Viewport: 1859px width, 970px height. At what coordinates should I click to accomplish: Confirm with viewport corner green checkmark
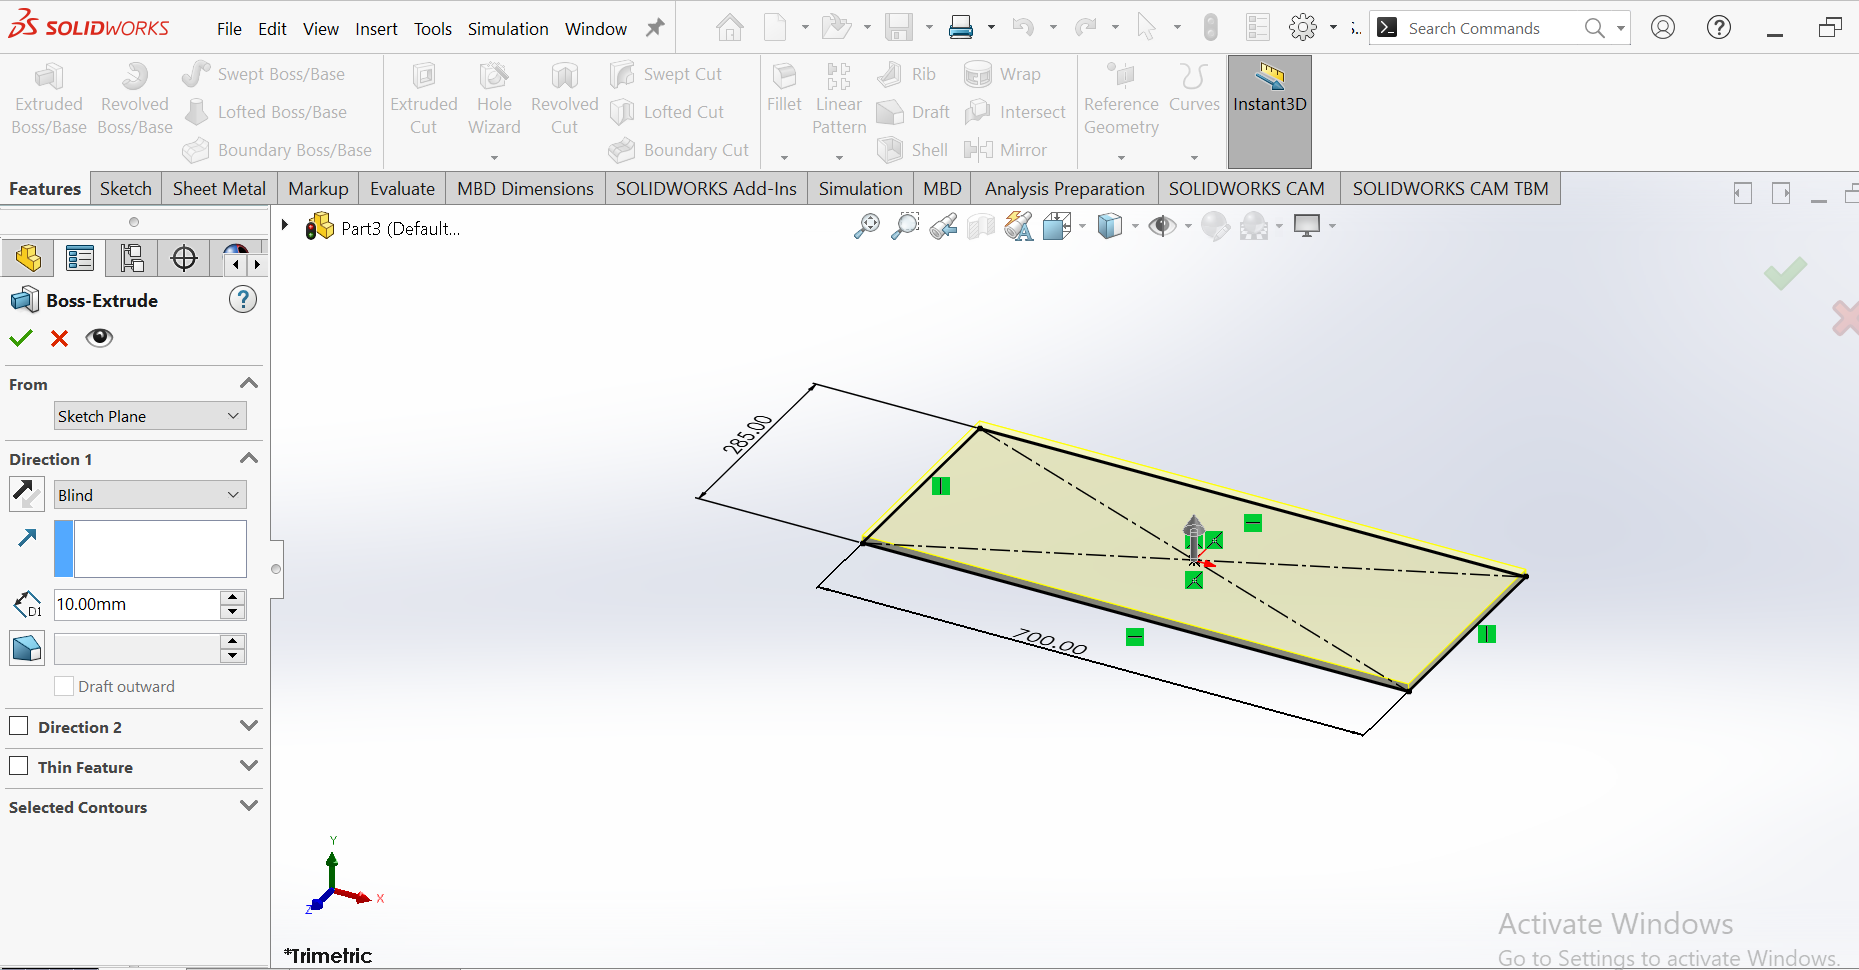coord(1785,272)
